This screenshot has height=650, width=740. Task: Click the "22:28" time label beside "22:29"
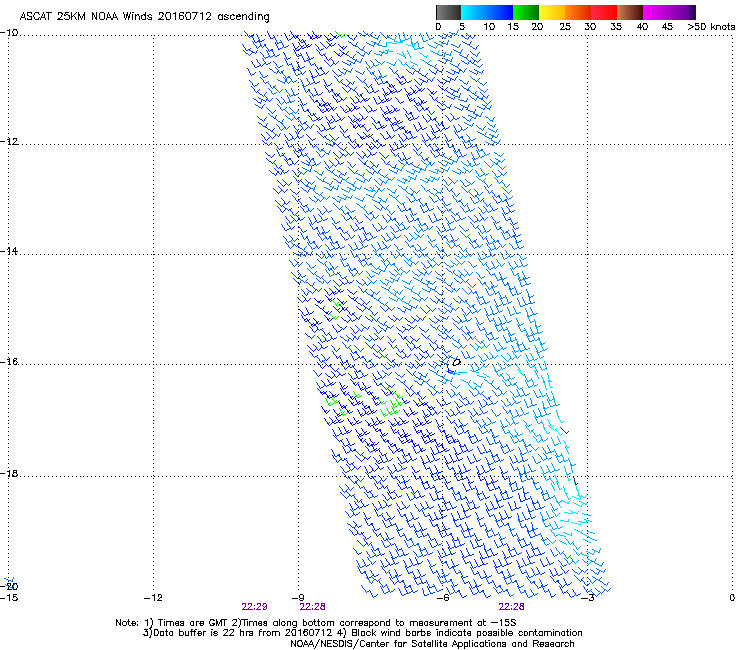pos(312,607)
